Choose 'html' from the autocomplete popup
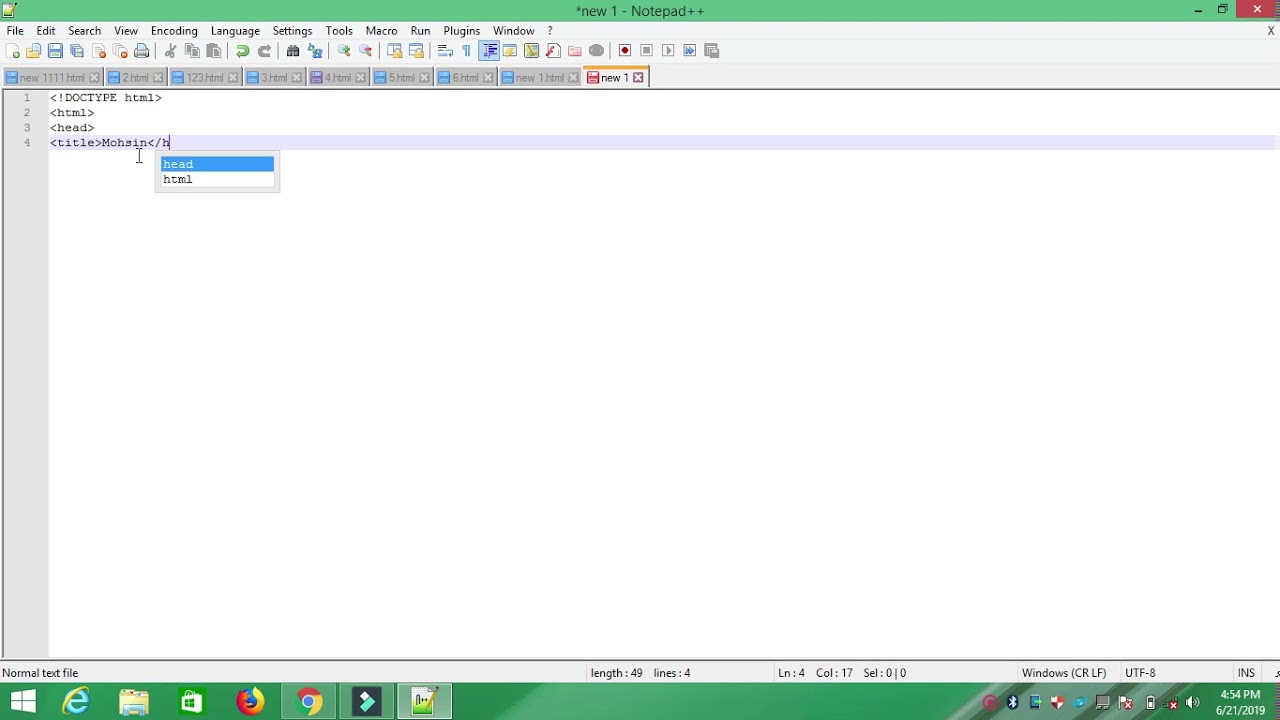The width and height of the screenshot is (1280, 720). 217,180
